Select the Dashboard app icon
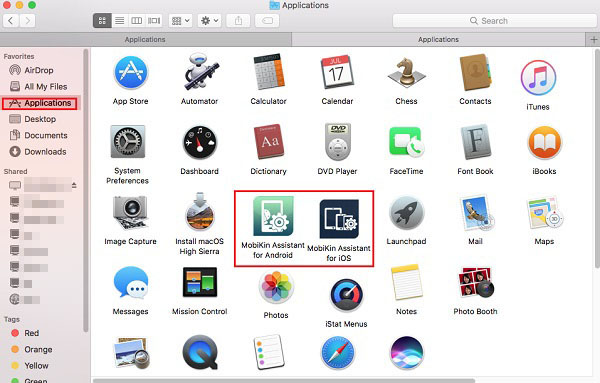Viewport: 600px width, 383px height. tap(199, 142)
